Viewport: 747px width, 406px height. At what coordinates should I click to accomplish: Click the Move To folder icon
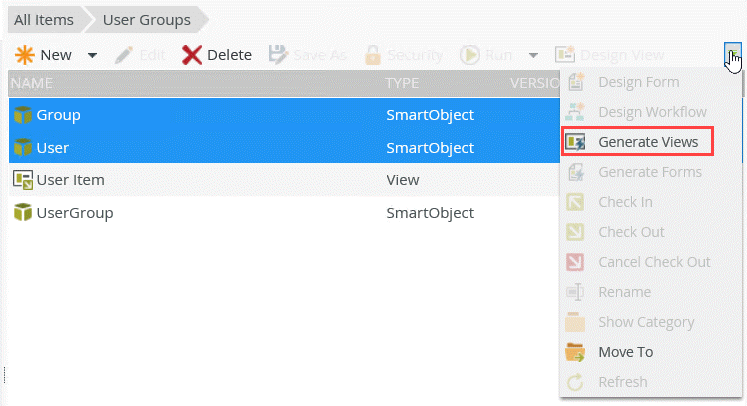[575, 352]
